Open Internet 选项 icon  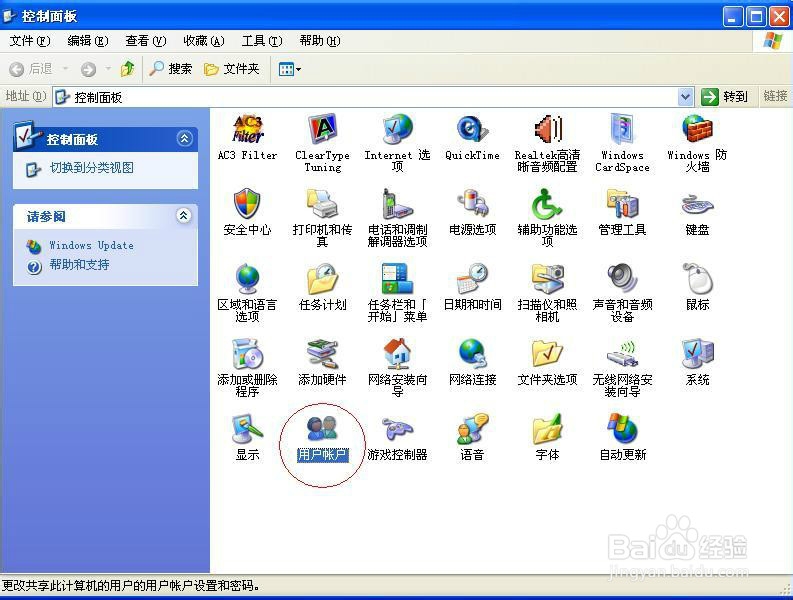(x=397, y=129)
